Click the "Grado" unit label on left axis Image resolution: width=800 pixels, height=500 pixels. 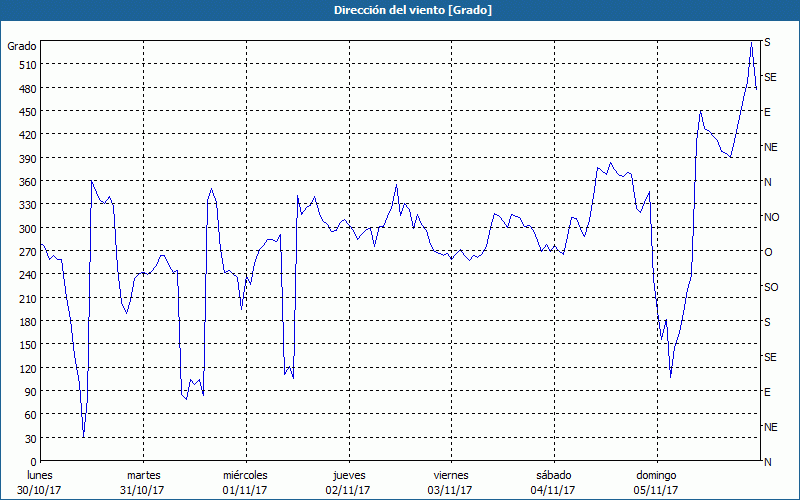pyautogui.click(x=22, y=46)
